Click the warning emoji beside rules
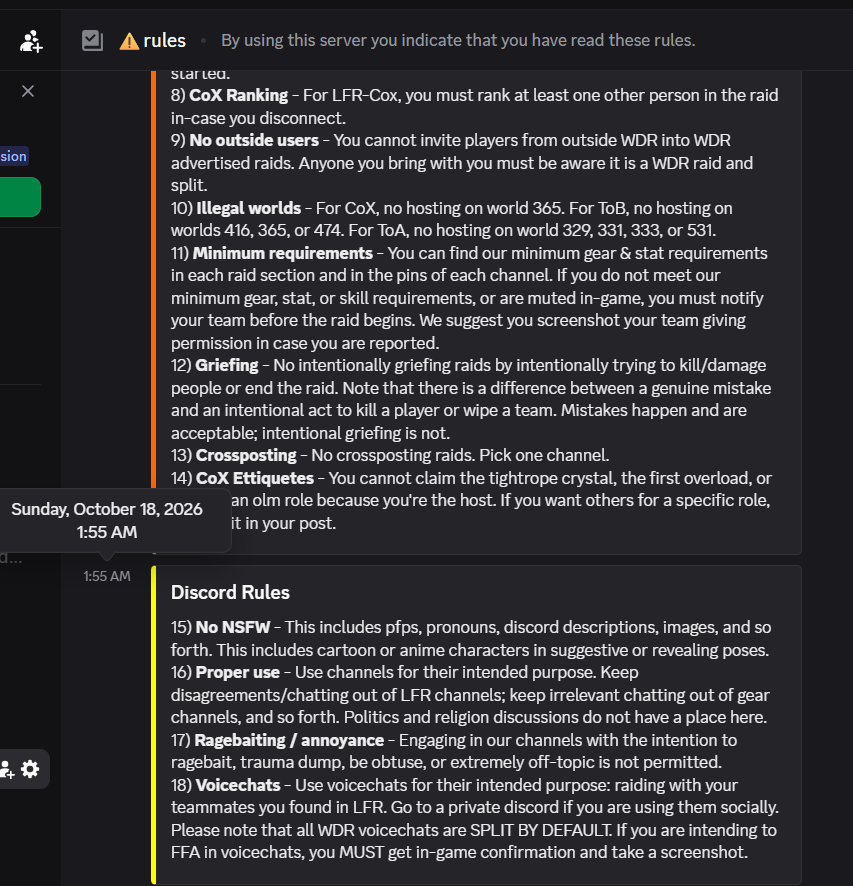Screen dimensions: 853x886 (x=129, y=41)
